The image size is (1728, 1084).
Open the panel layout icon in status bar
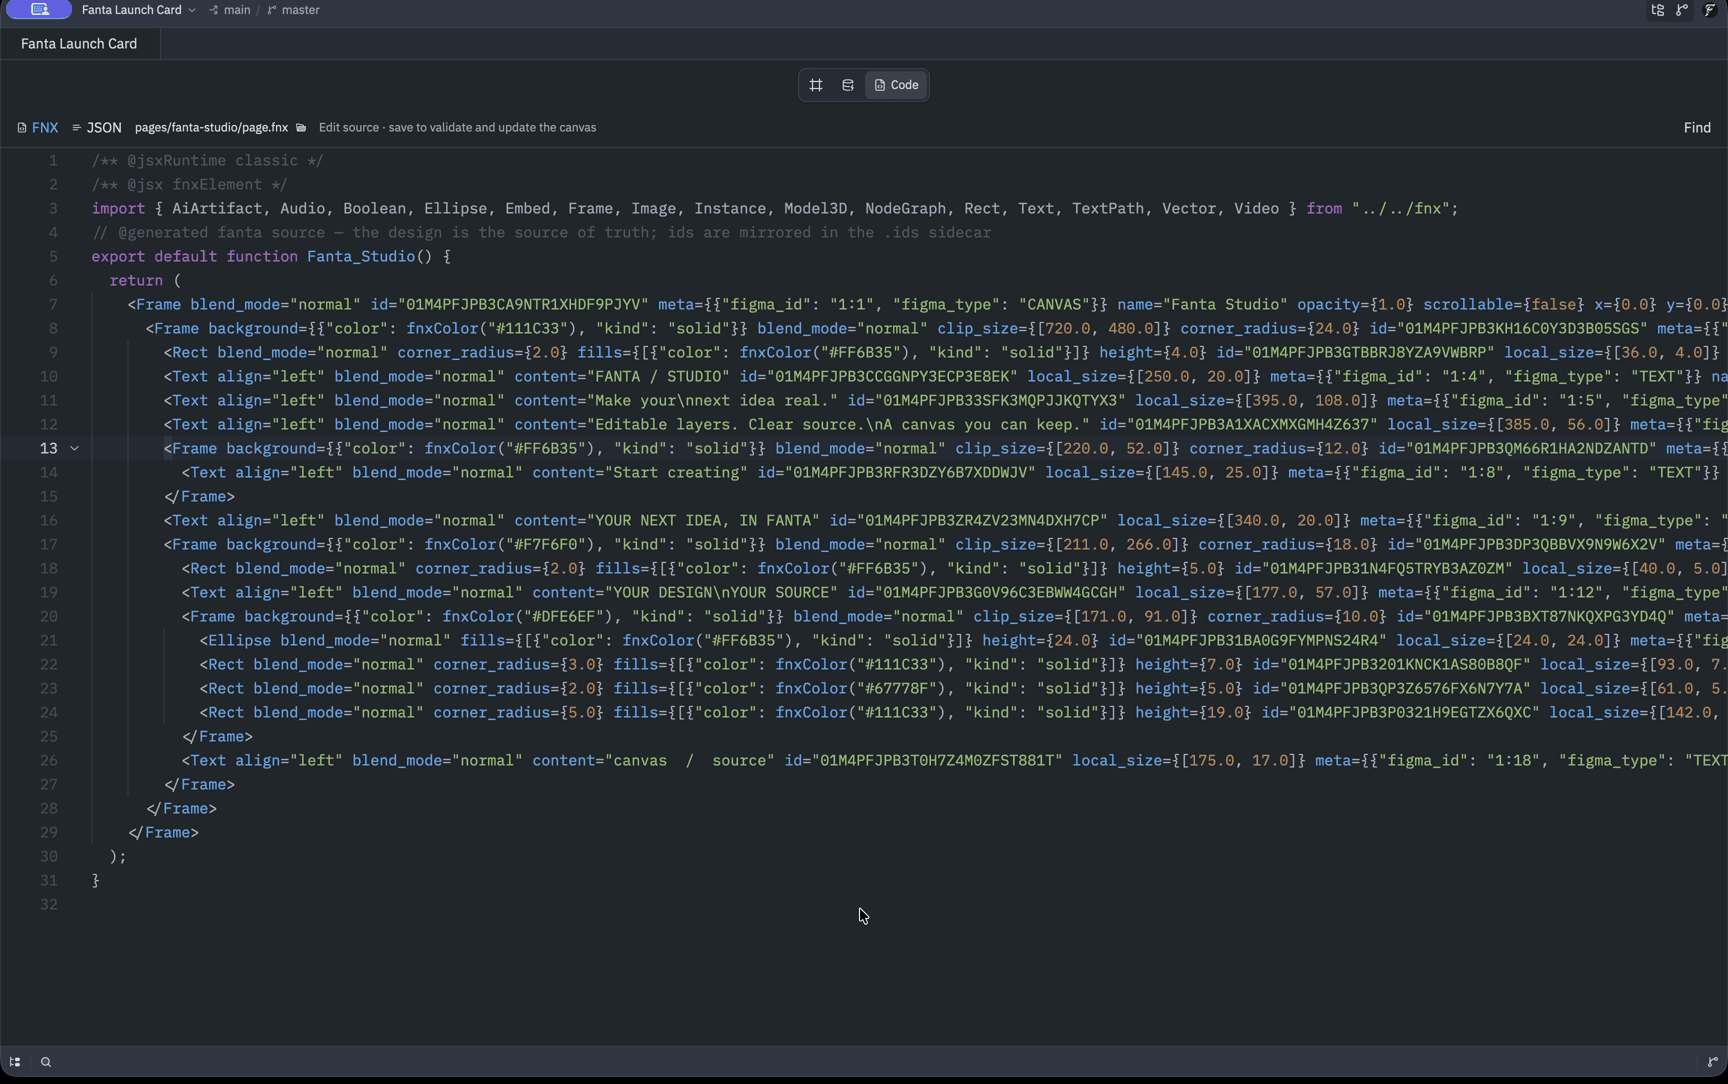(x=15, y=1062)
